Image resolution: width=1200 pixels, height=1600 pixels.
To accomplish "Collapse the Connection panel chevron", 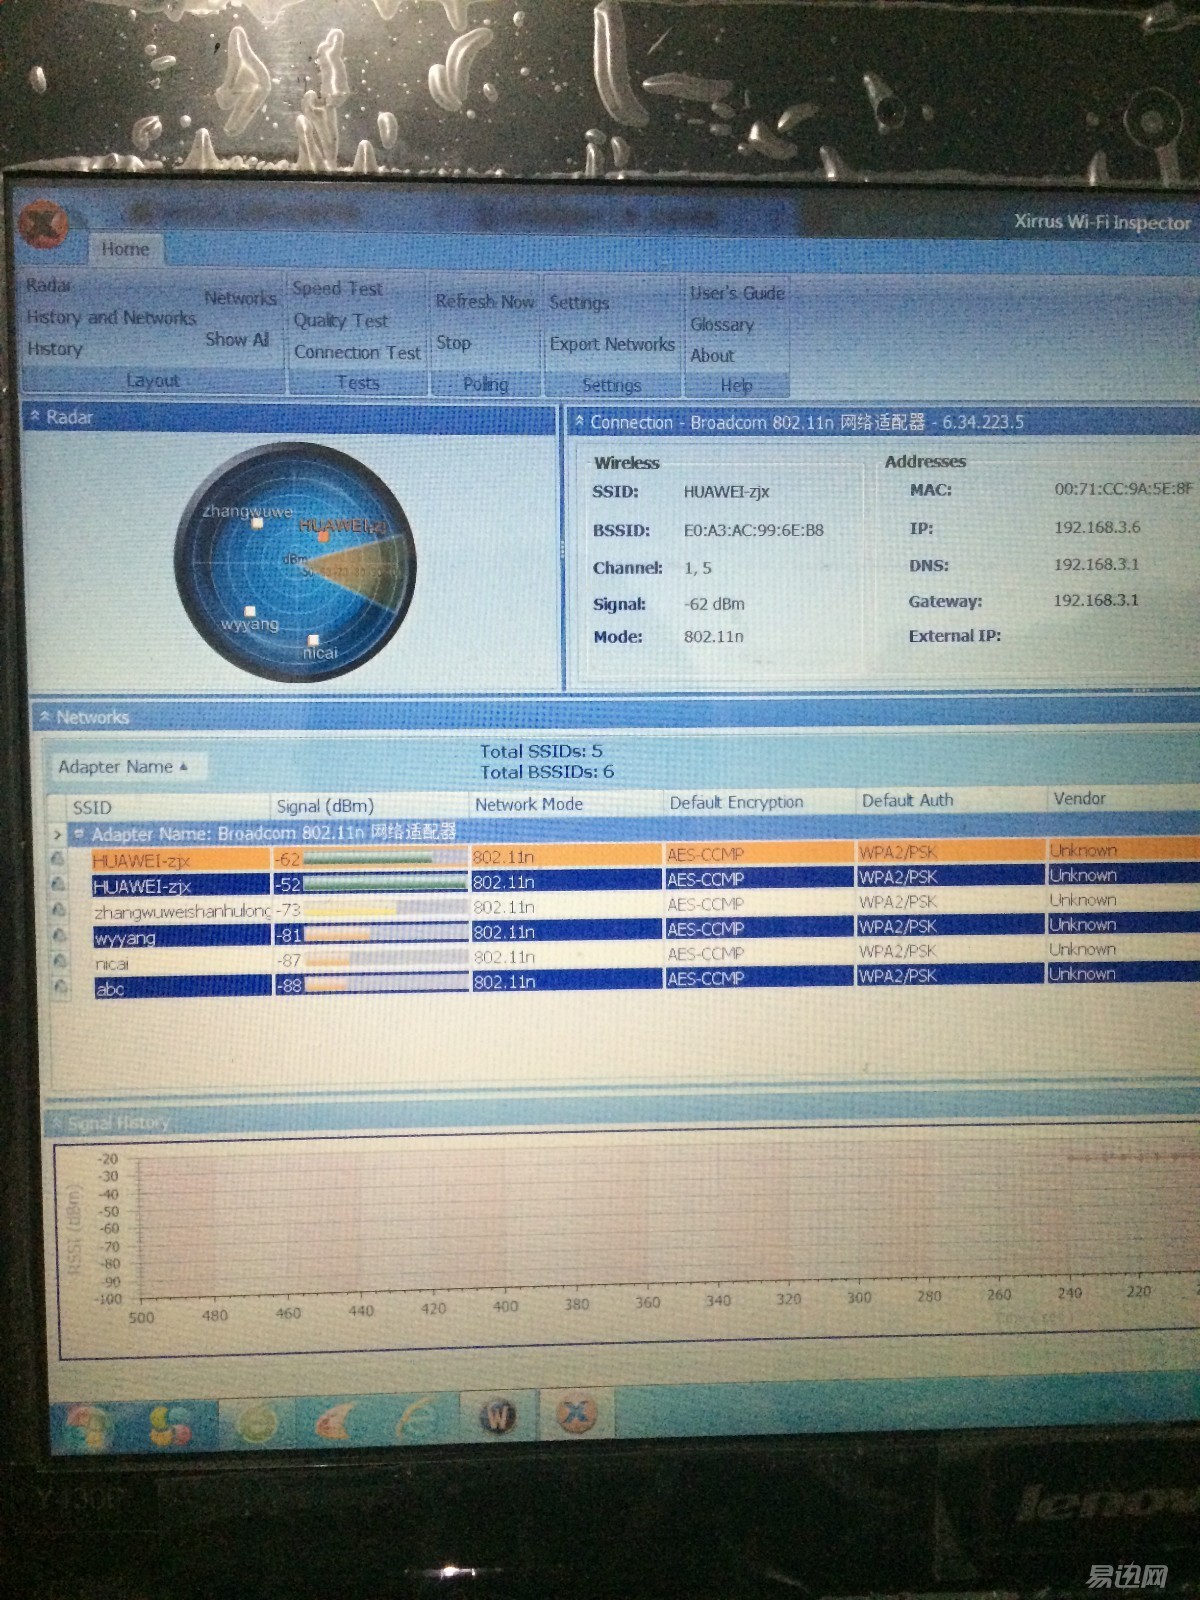I will click(x=579, y=423).
